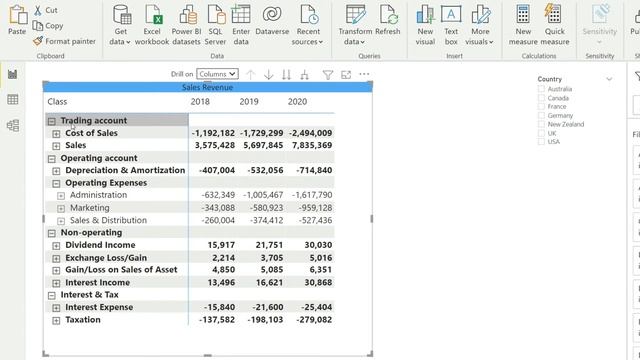This screenshot has height=360, width=640.
Task: Switch to Model view
Action: click(x=13, y=125)
